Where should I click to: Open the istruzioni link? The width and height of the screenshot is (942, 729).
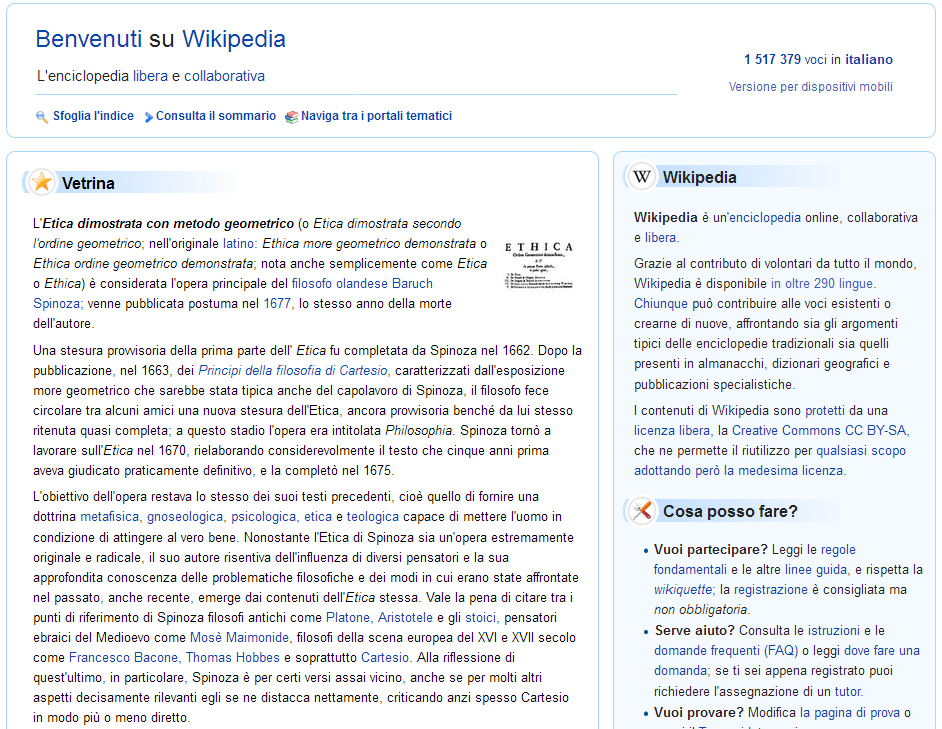834,630
